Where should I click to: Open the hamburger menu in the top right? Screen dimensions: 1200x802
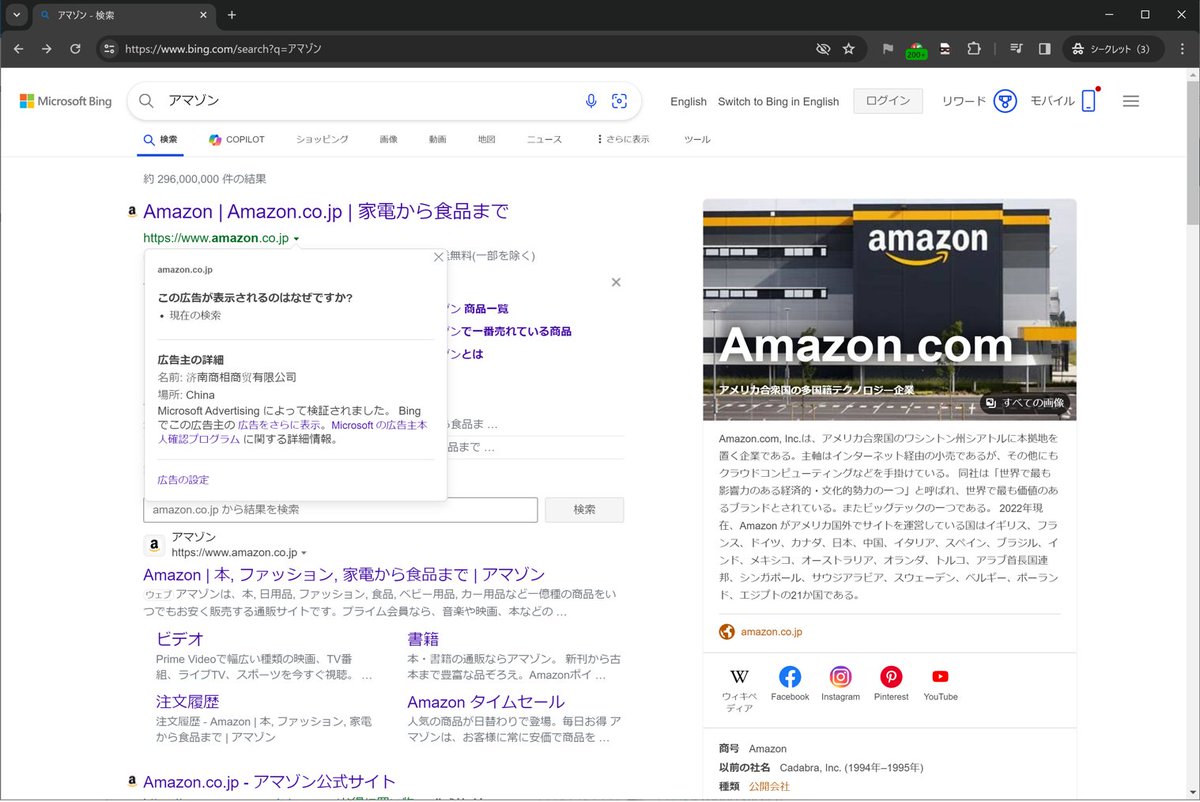coord(1131,100)
